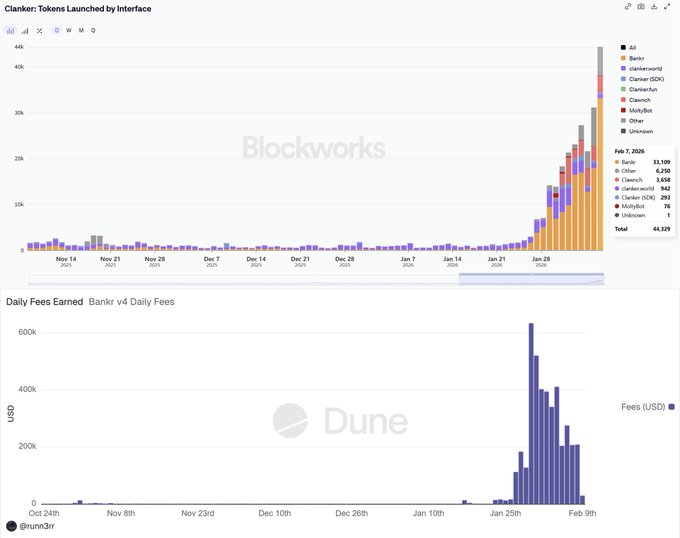Toggle MoltyBot series in legend
The image size is (680, 538).
pos(637,111)
